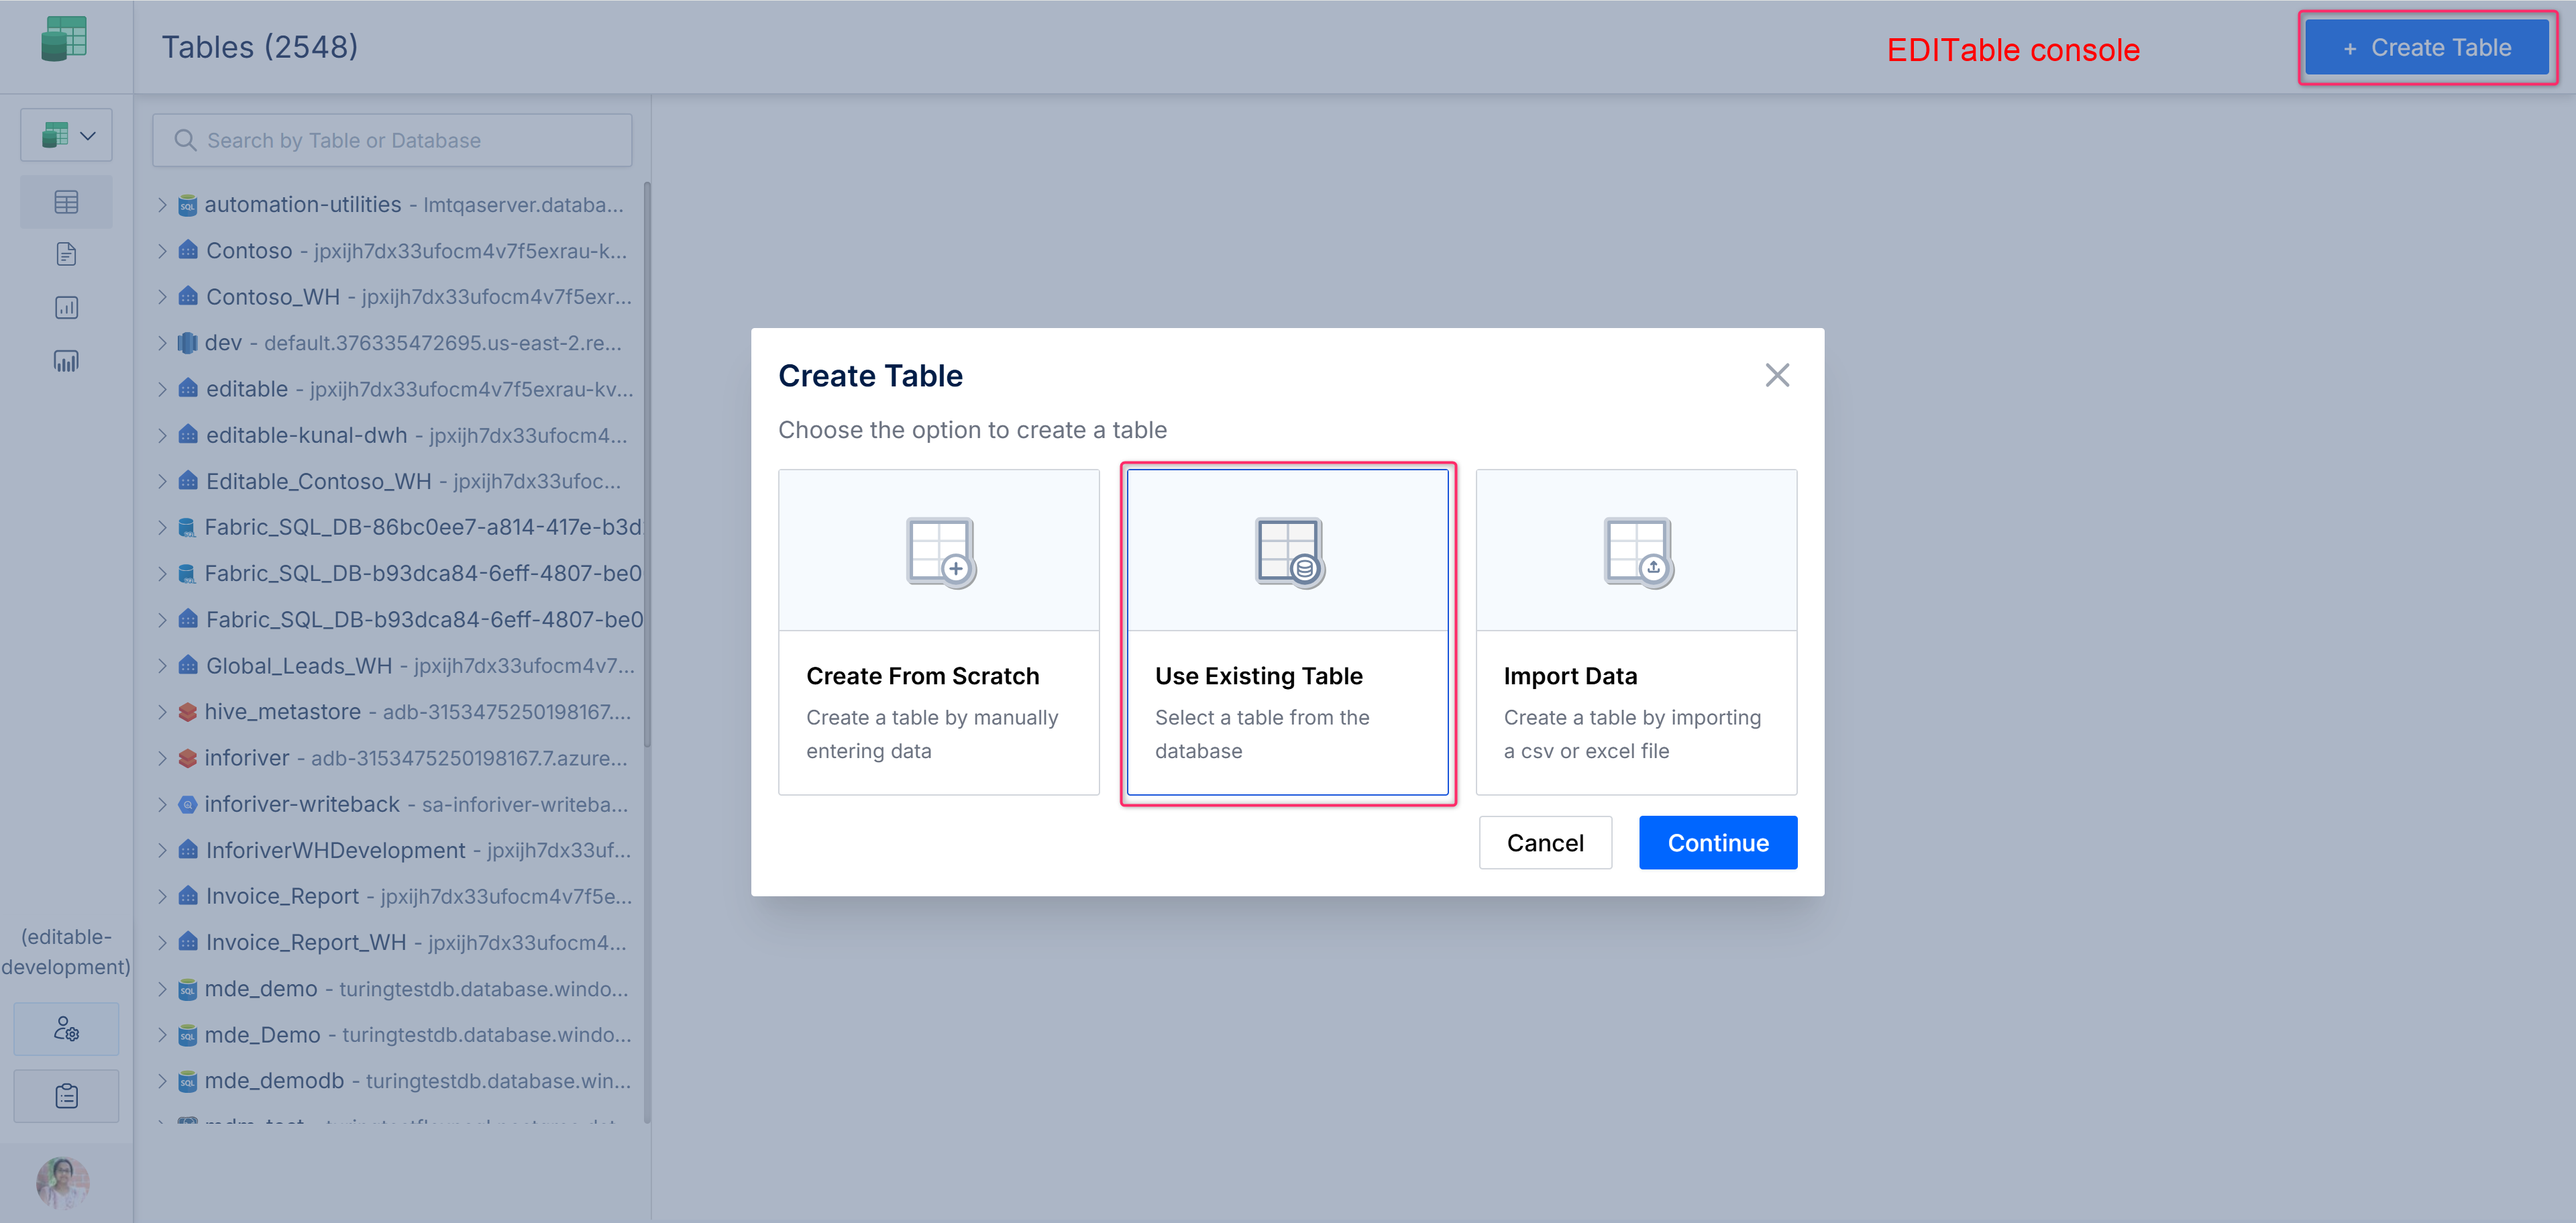Click the clipboard list sidebar icon

(x=66, y=1096)
